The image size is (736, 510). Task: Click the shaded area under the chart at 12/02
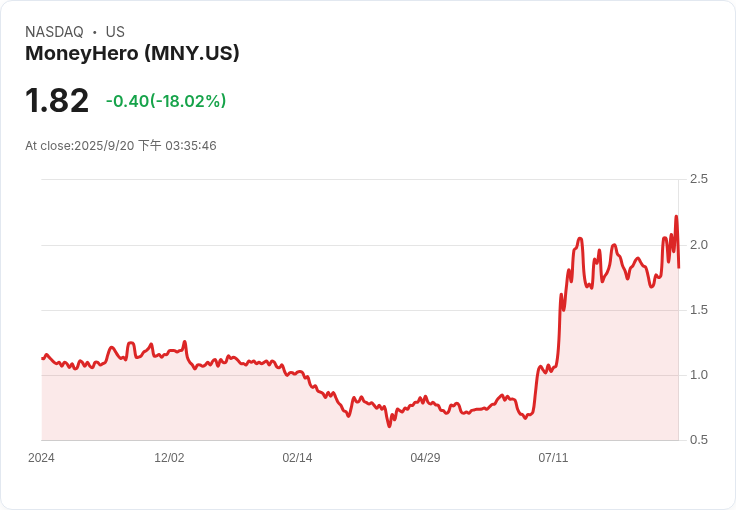169,400
